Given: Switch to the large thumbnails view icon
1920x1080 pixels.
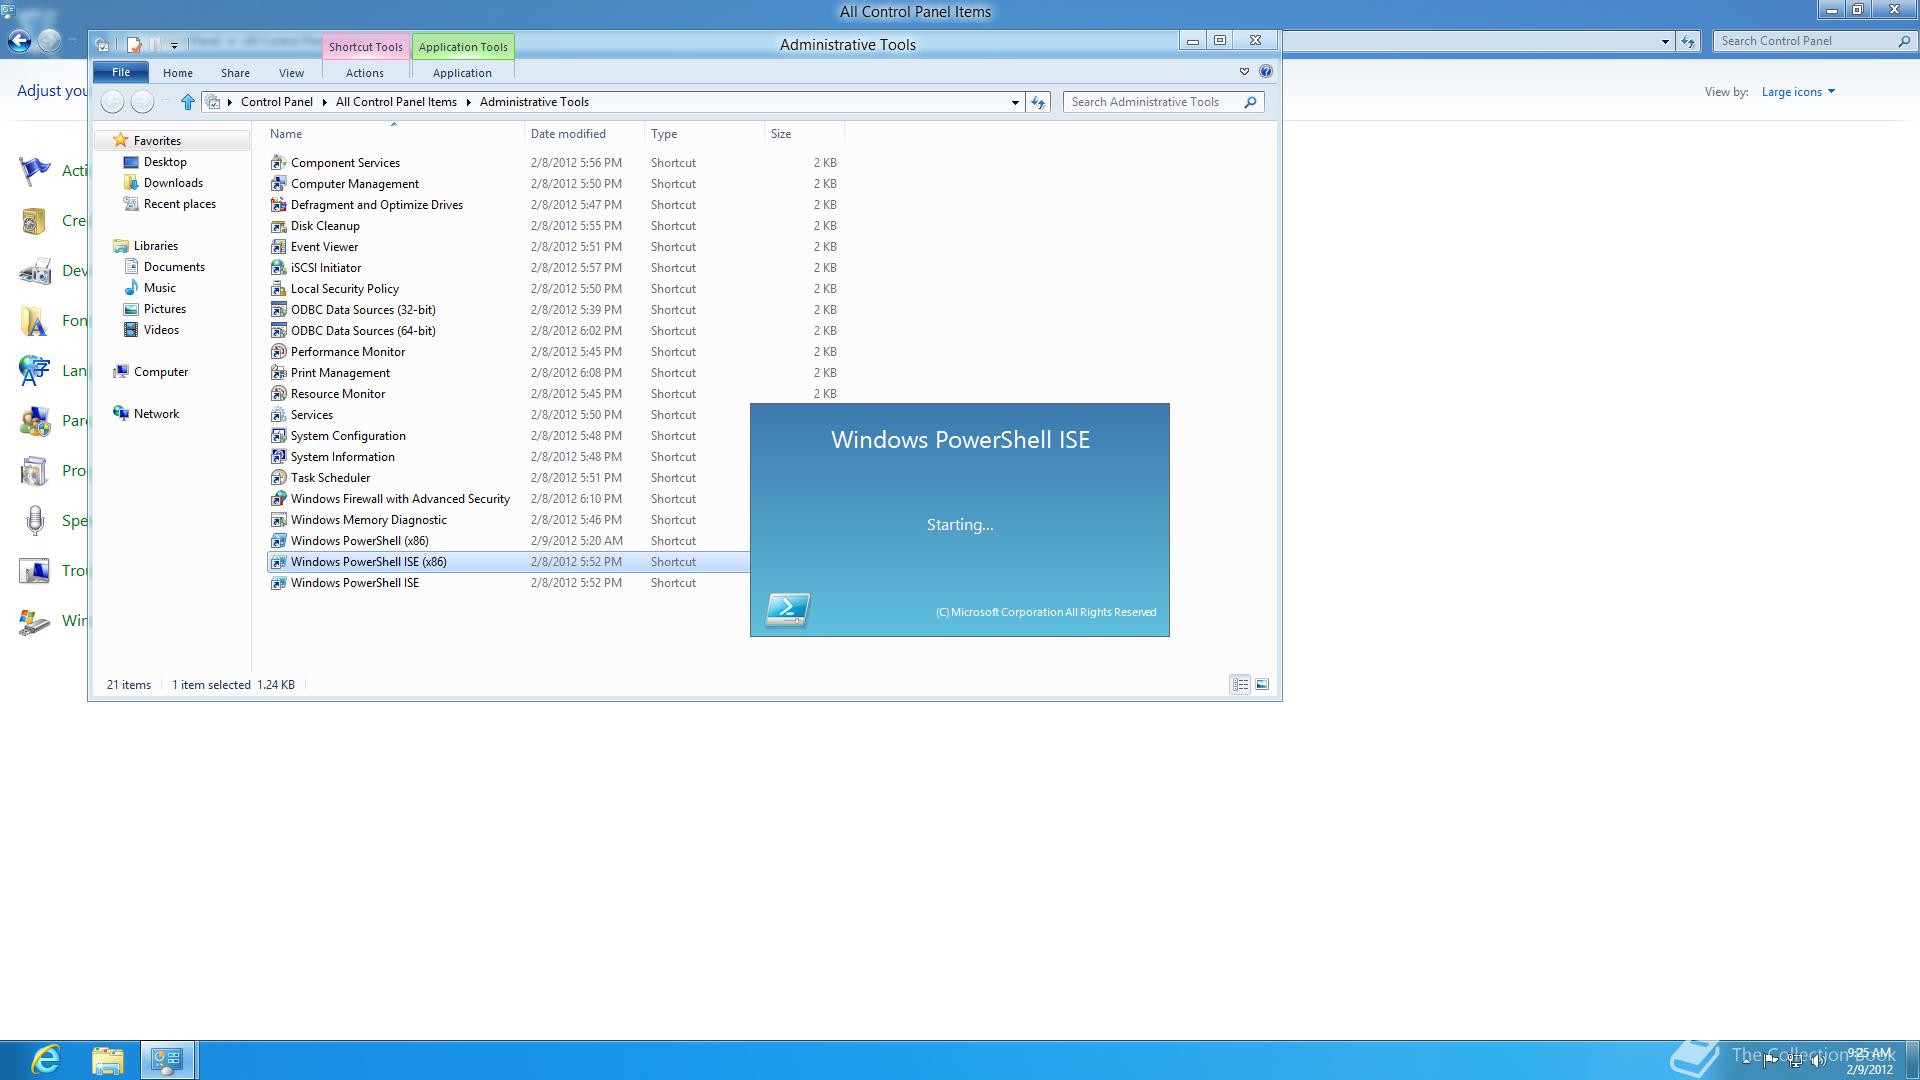Looking at the screenshot, I should pos(1262,685).
